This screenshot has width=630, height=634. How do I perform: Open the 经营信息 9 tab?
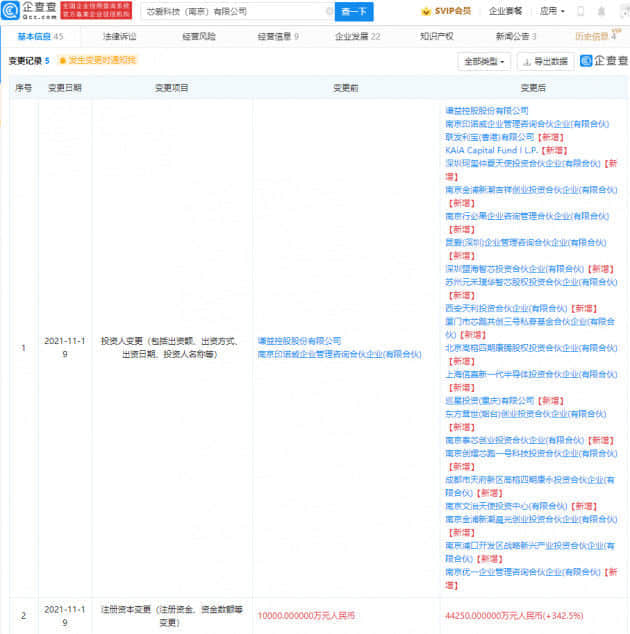click(278, 37)
